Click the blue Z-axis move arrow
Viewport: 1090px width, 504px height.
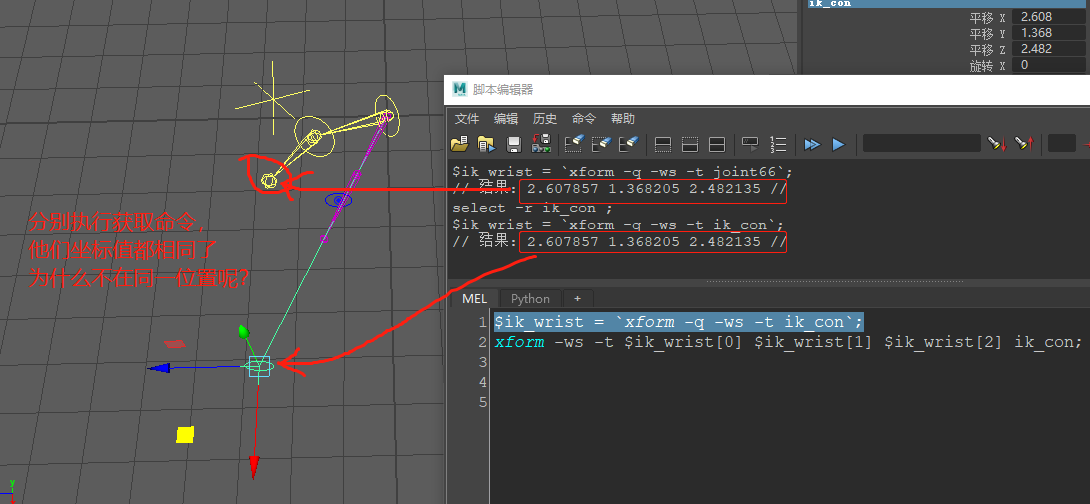(x=158, y=368)
